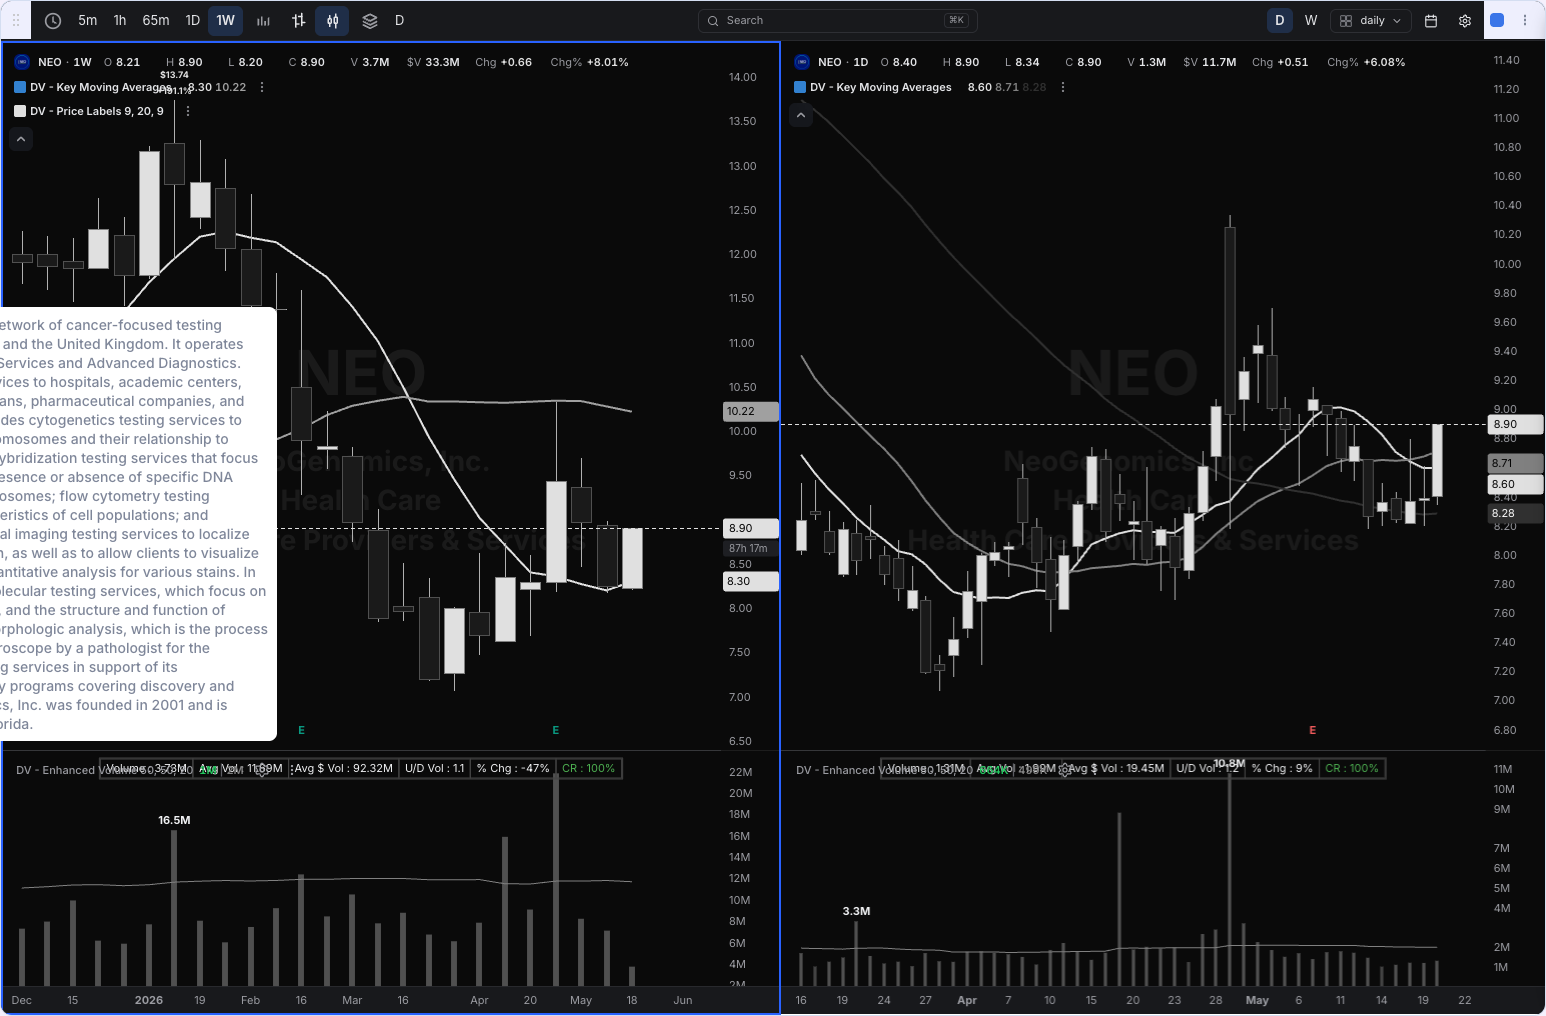This screenshot has width=1546, height=1016.
Task: Activate the W layout tab at top right
Action: pos(1311,20)
